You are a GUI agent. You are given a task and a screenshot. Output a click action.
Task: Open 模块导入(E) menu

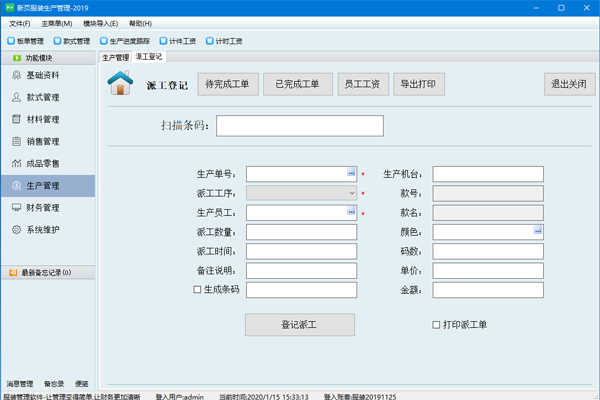pos(101,24)
